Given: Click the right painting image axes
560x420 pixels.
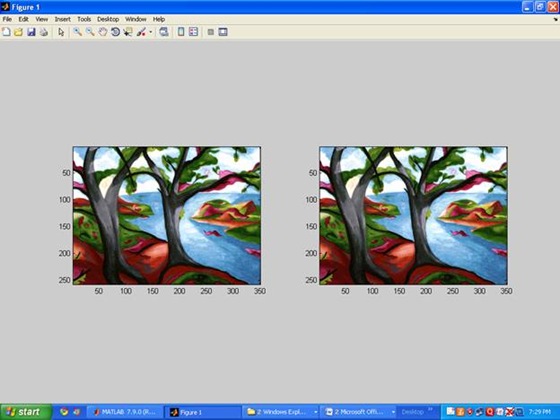Looking at the screenshot, I should click(x=413, y=215).
